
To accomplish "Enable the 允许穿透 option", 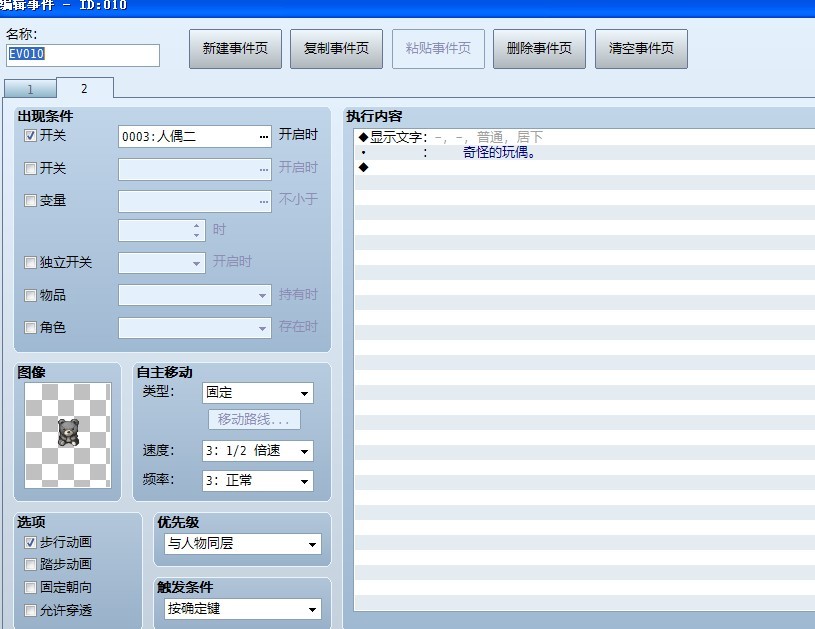I will [x=30, y=610].
